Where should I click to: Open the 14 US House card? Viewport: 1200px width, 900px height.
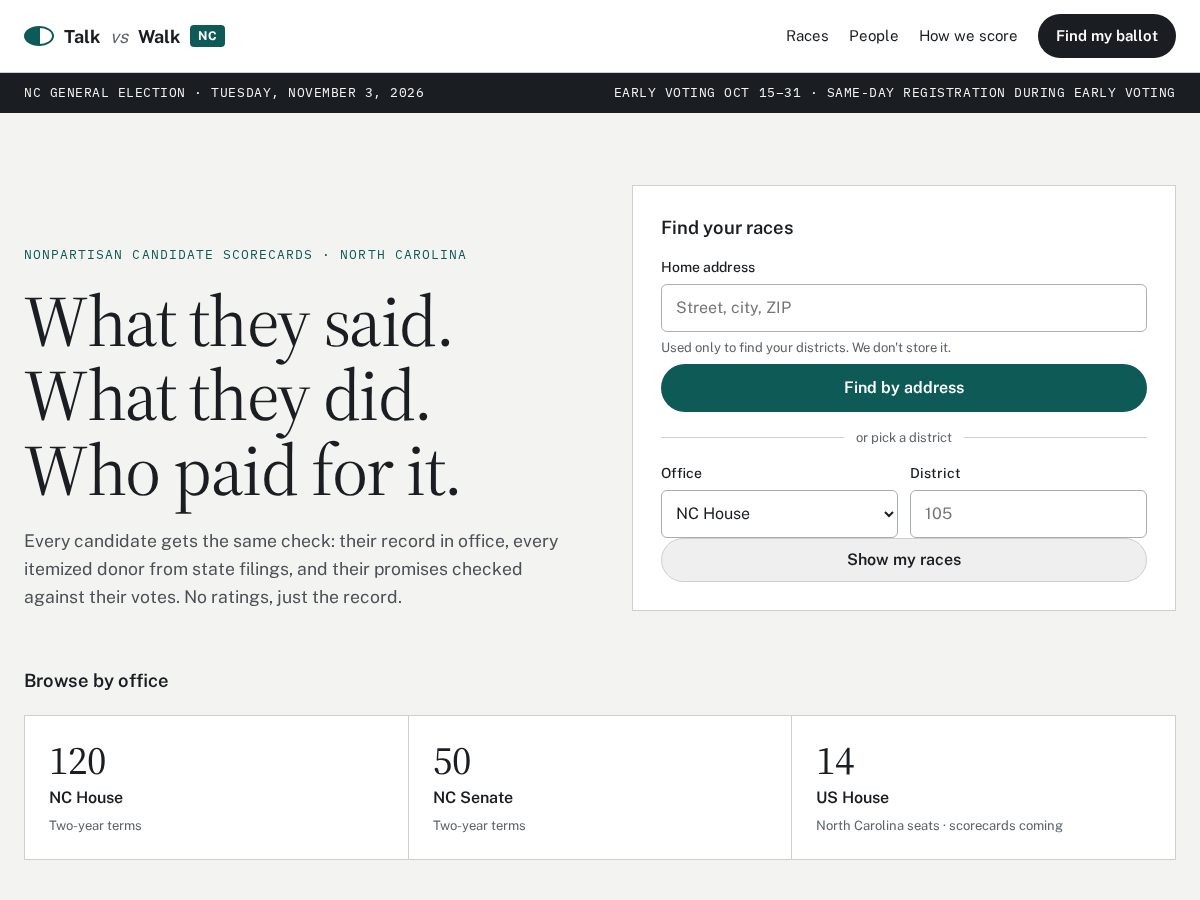click(984, 787)
